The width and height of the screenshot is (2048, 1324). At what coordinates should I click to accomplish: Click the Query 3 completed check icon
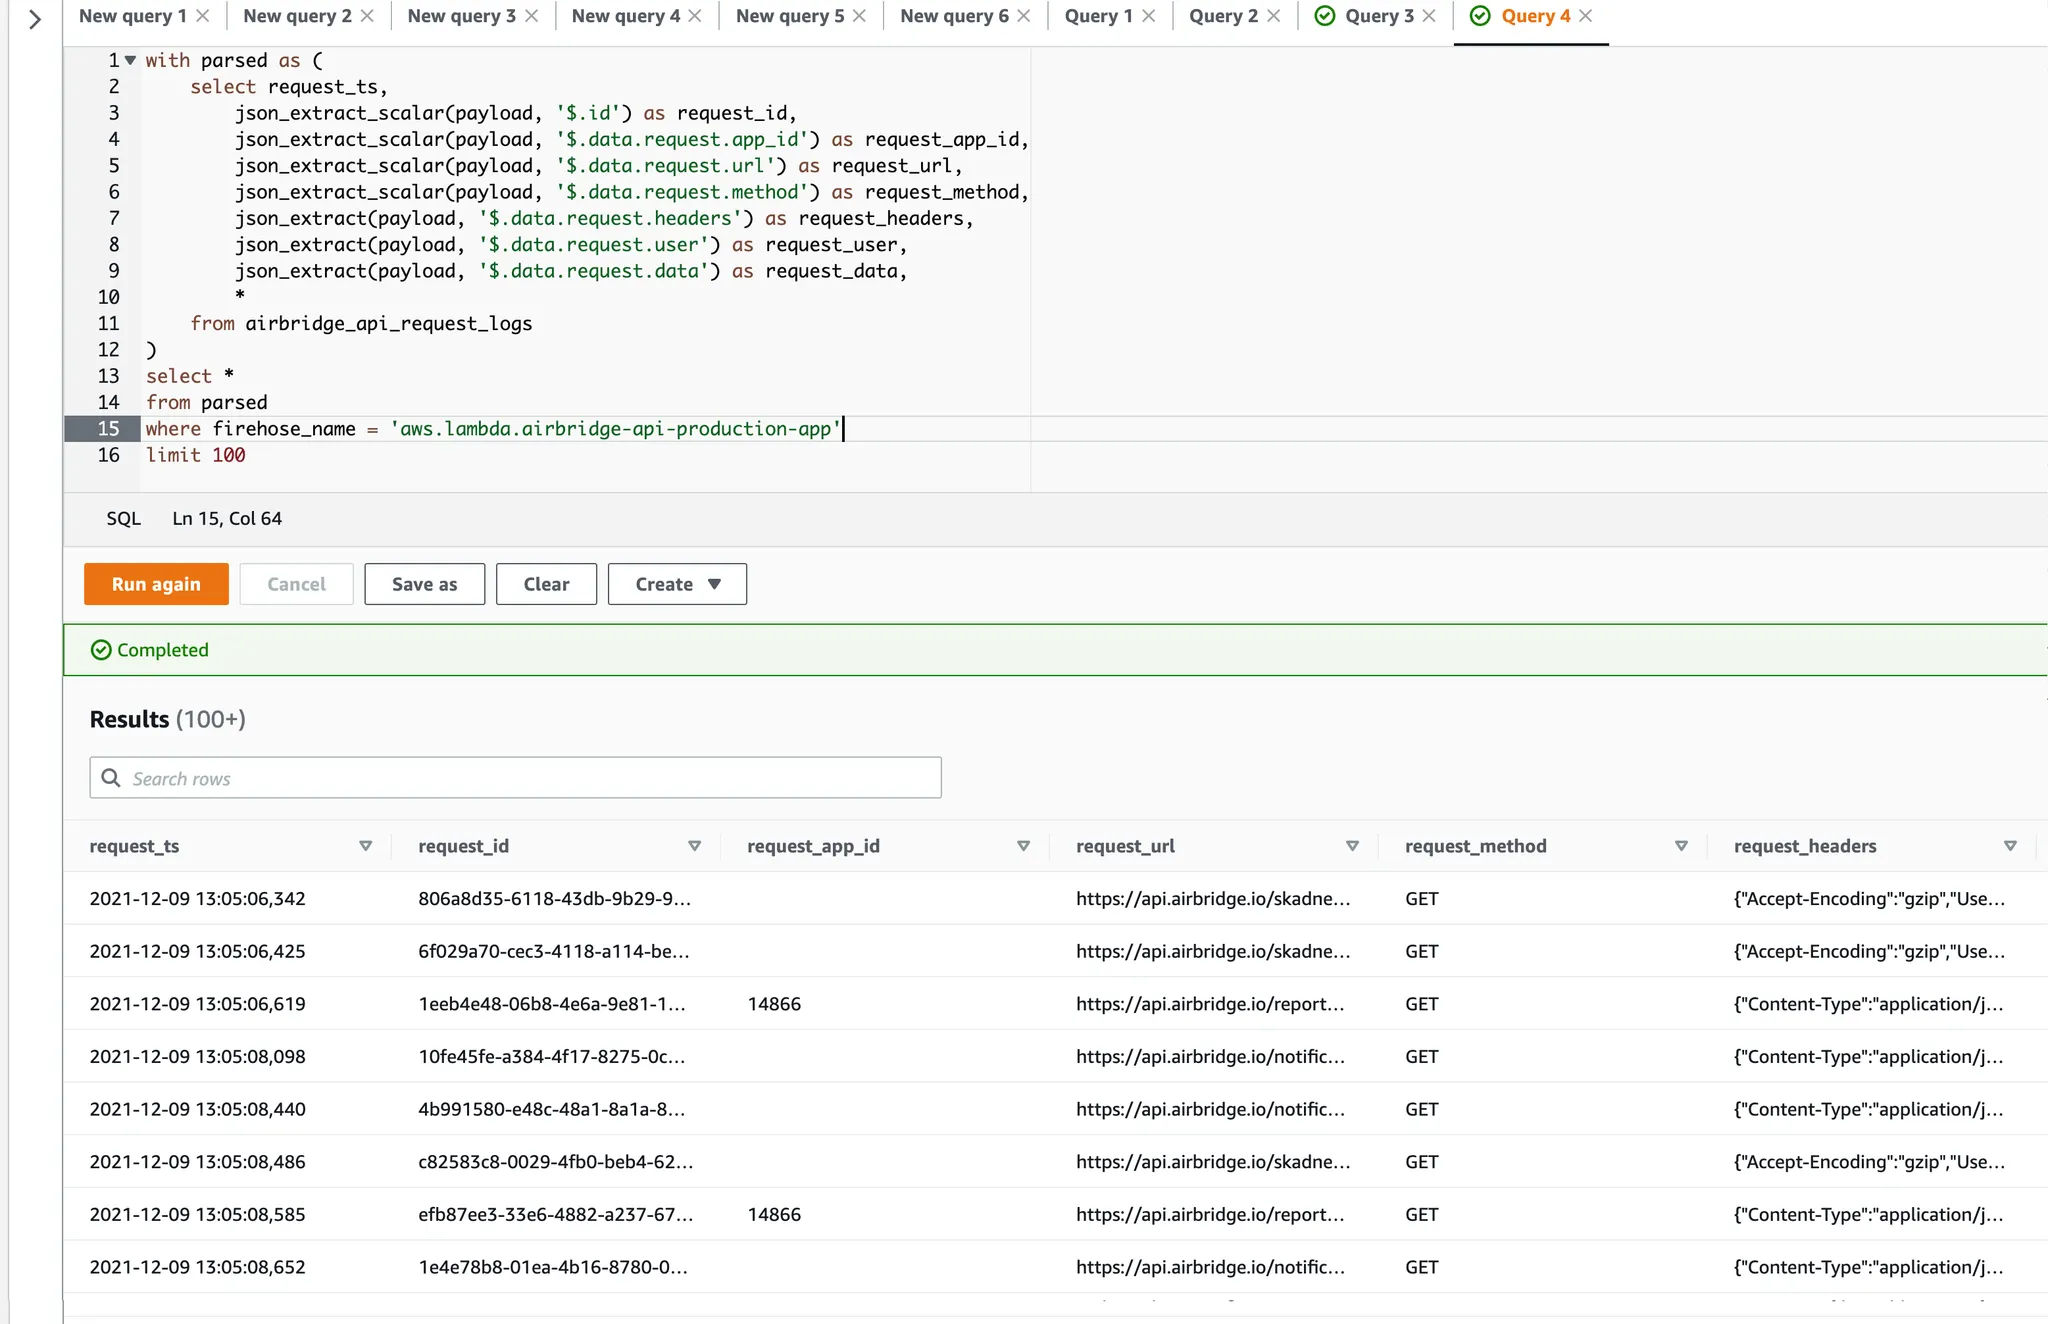pyautogui.click(x=1325, y=16)
